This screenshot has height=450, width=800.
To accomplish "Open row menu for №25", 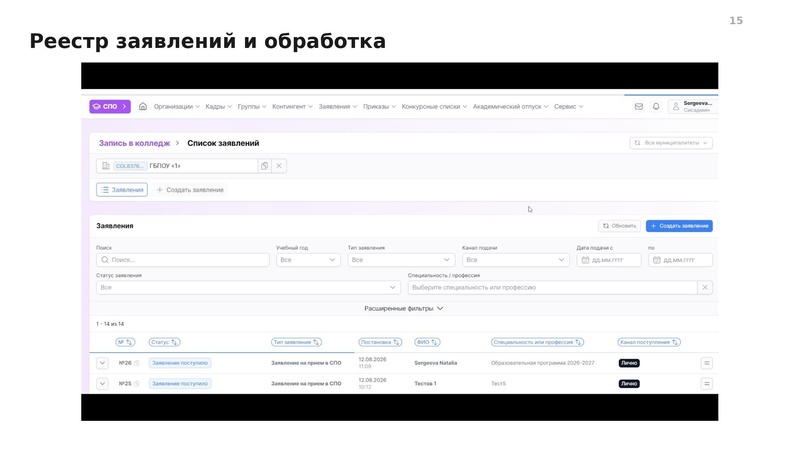I will pyautogui.click(x=707, y=384).
